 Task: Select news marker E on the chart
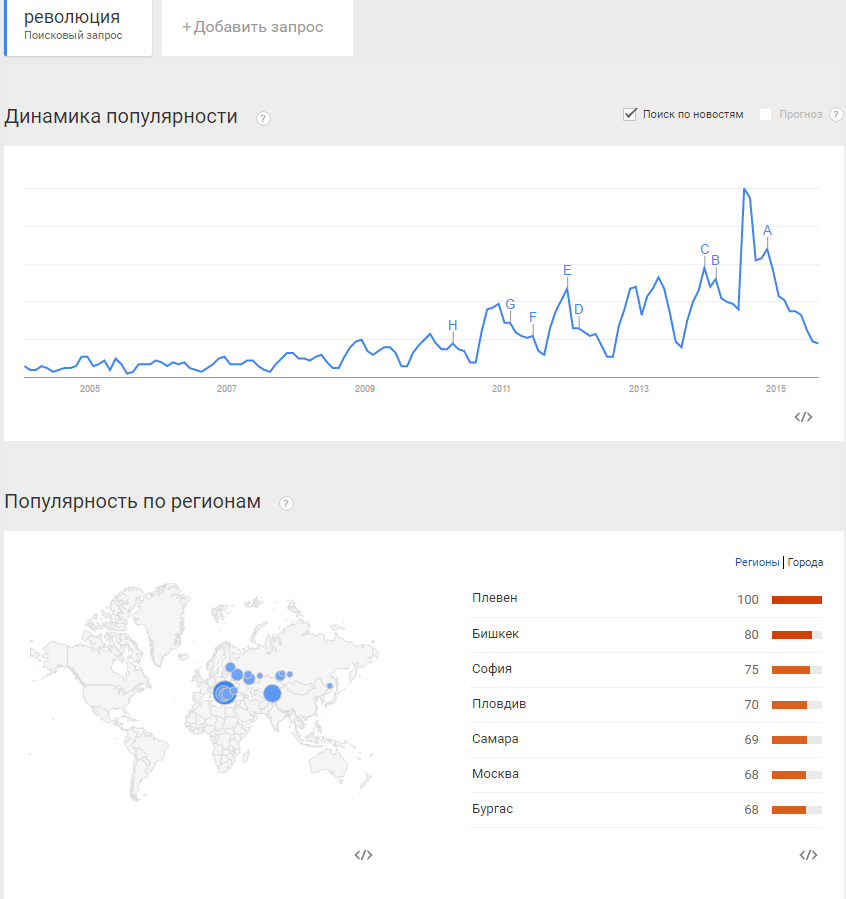point(567,270)
